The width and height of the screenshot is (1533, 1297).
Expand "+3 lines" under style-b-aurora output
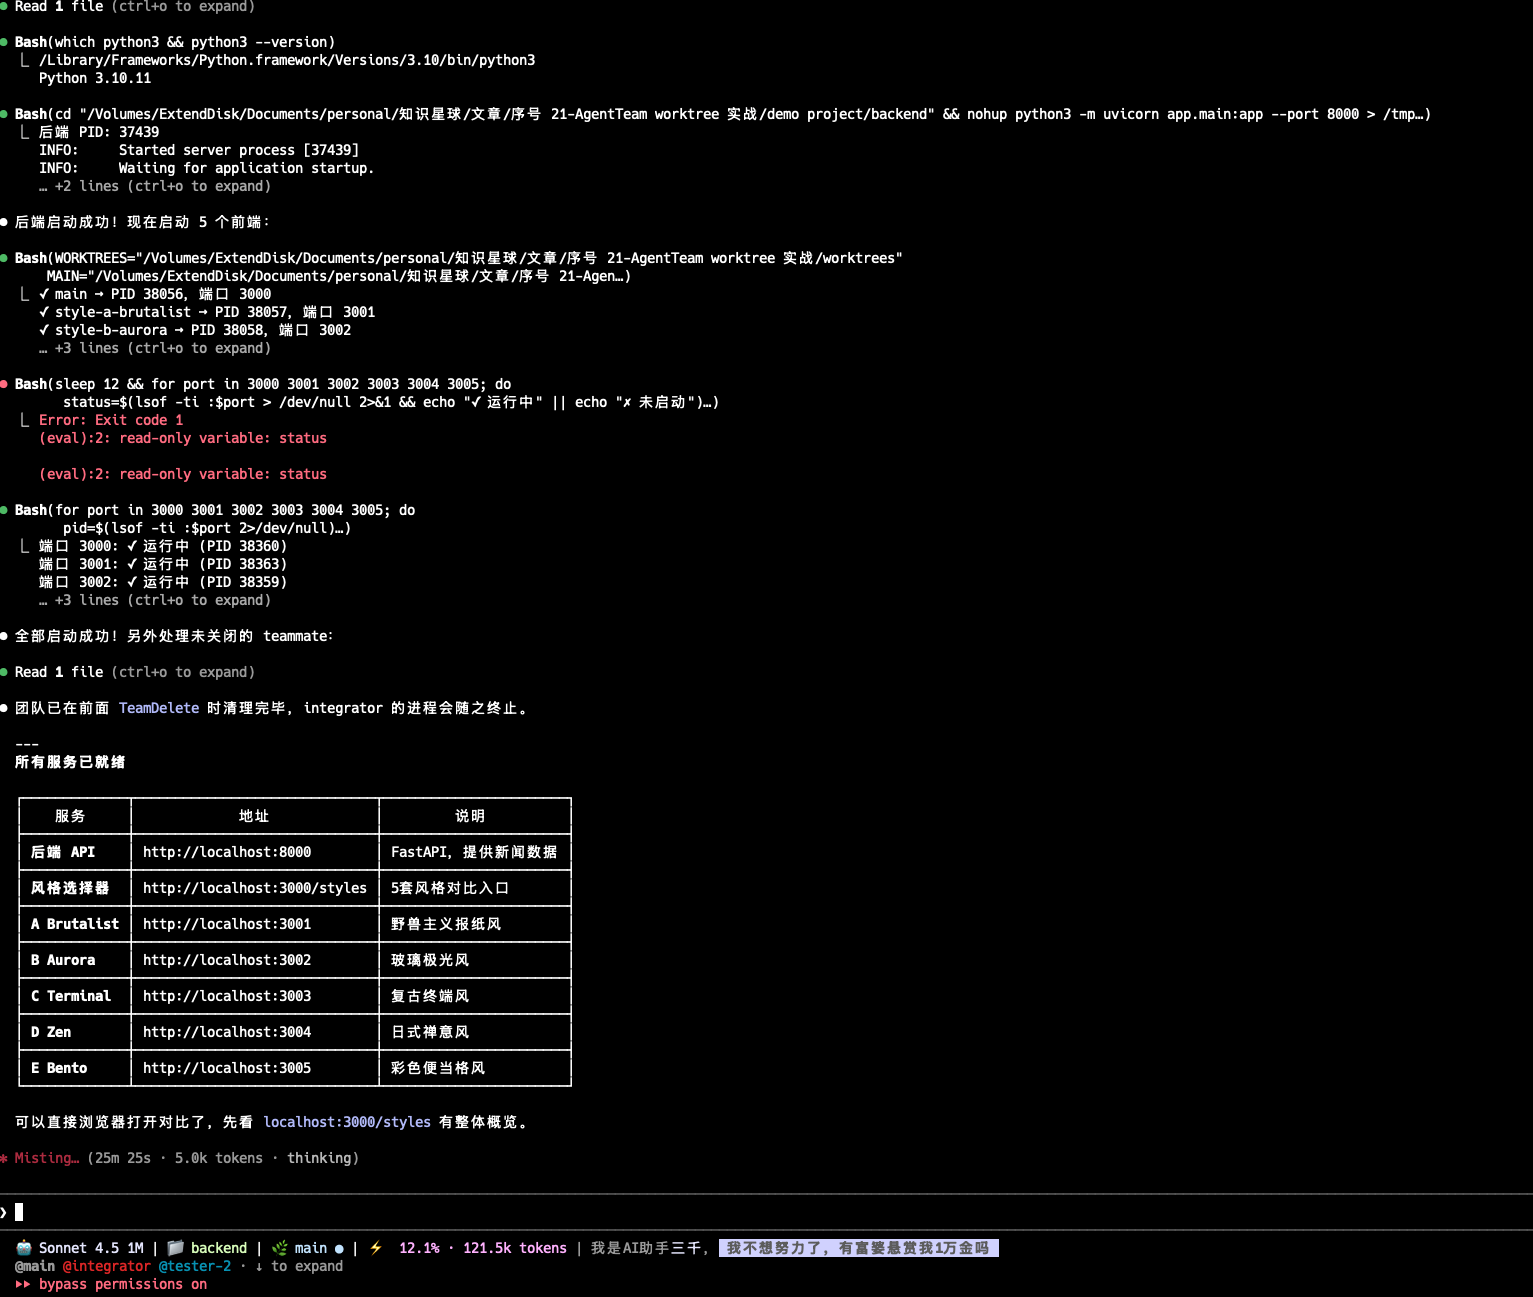point(155,348)
